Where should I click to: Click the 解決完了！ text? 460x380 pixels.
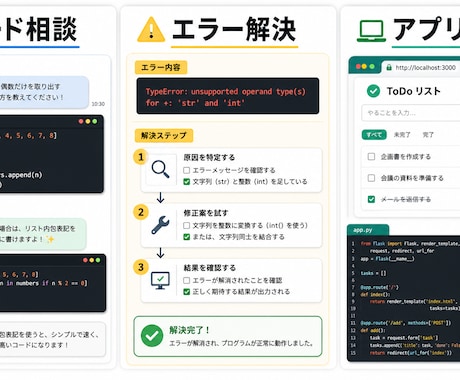pos(190,330)
